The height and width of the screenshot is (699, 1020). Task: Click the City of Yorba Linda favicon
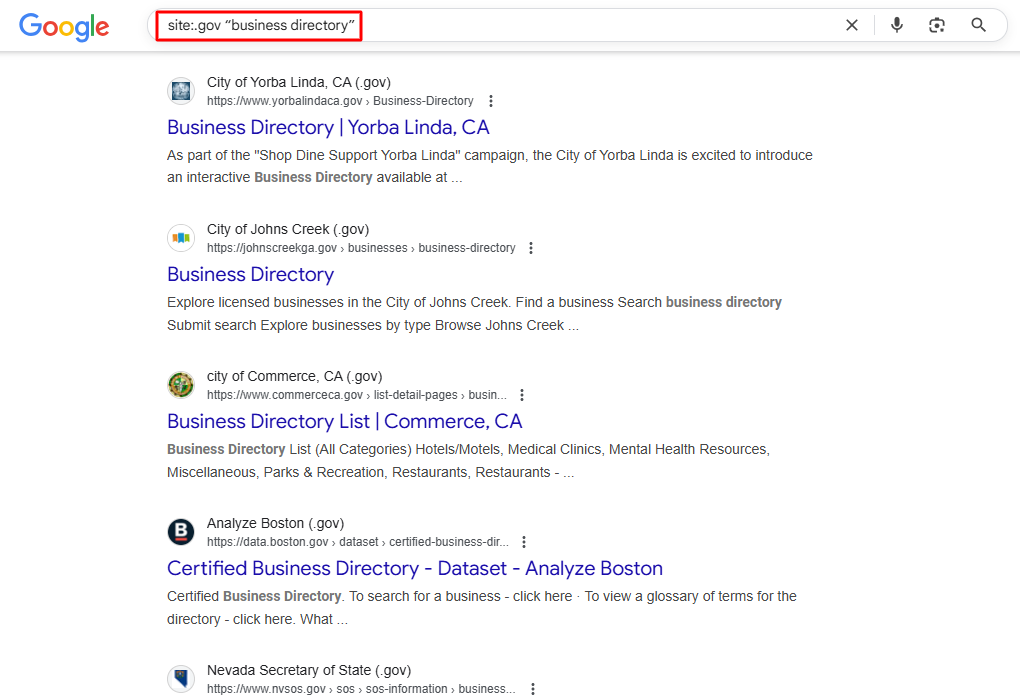pos(181,91)
